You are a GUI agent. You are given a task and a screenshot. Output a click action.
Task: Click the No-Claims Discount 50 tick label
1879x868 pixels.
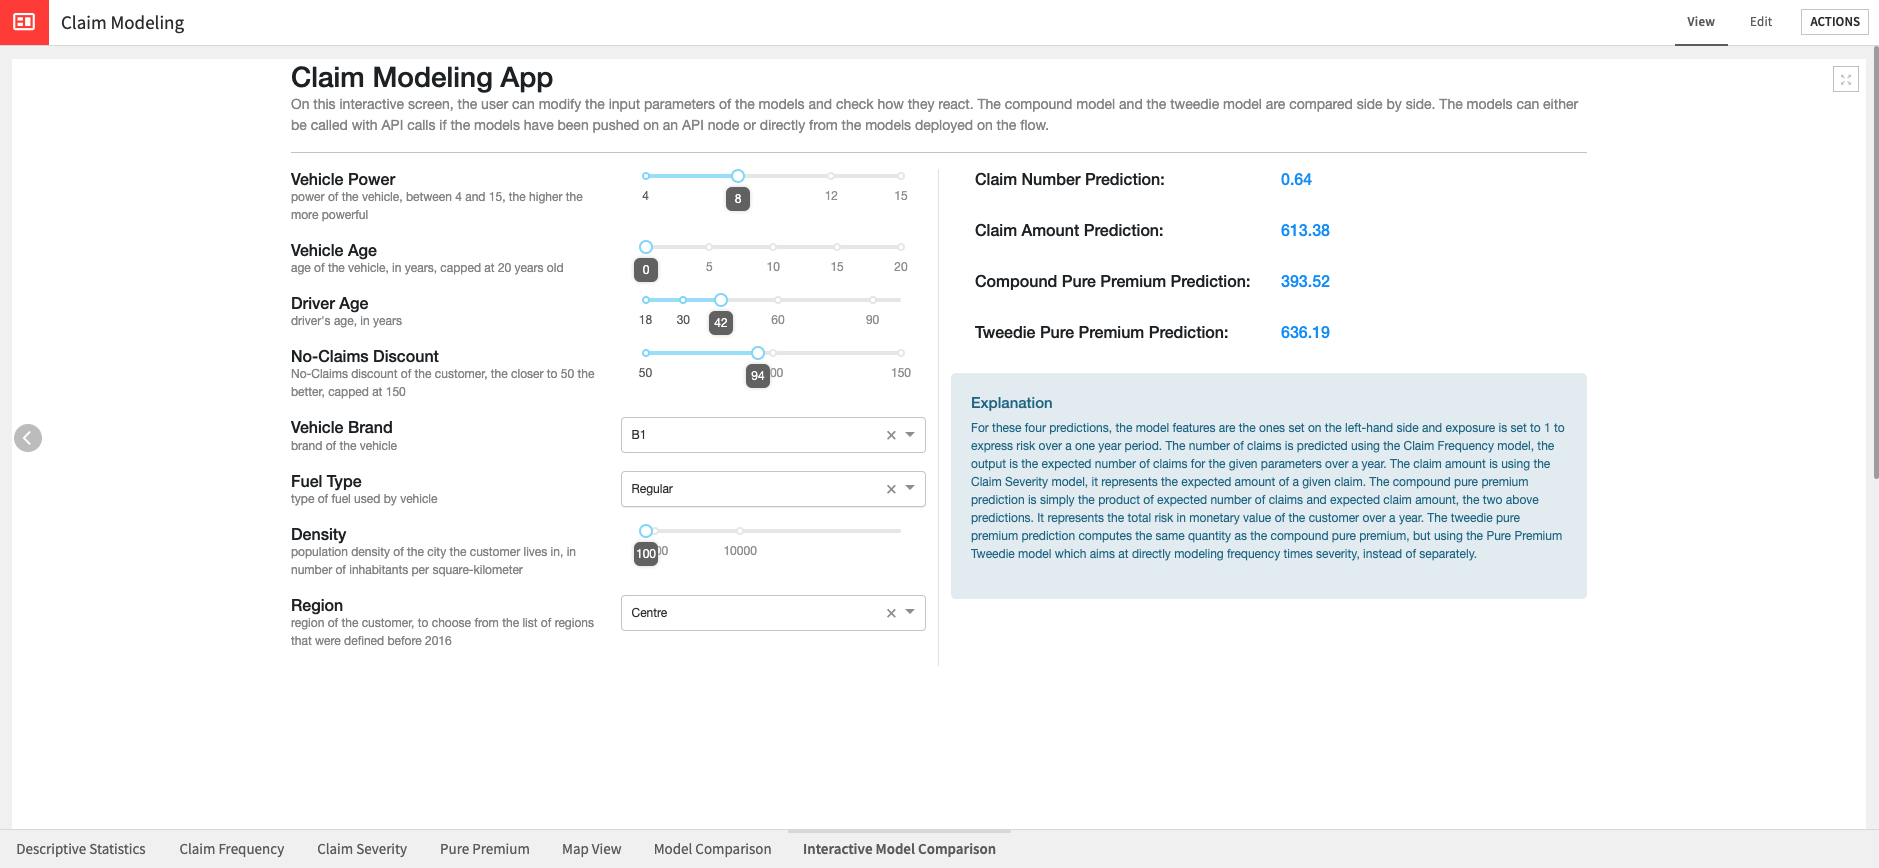click(x=645, y=373)
